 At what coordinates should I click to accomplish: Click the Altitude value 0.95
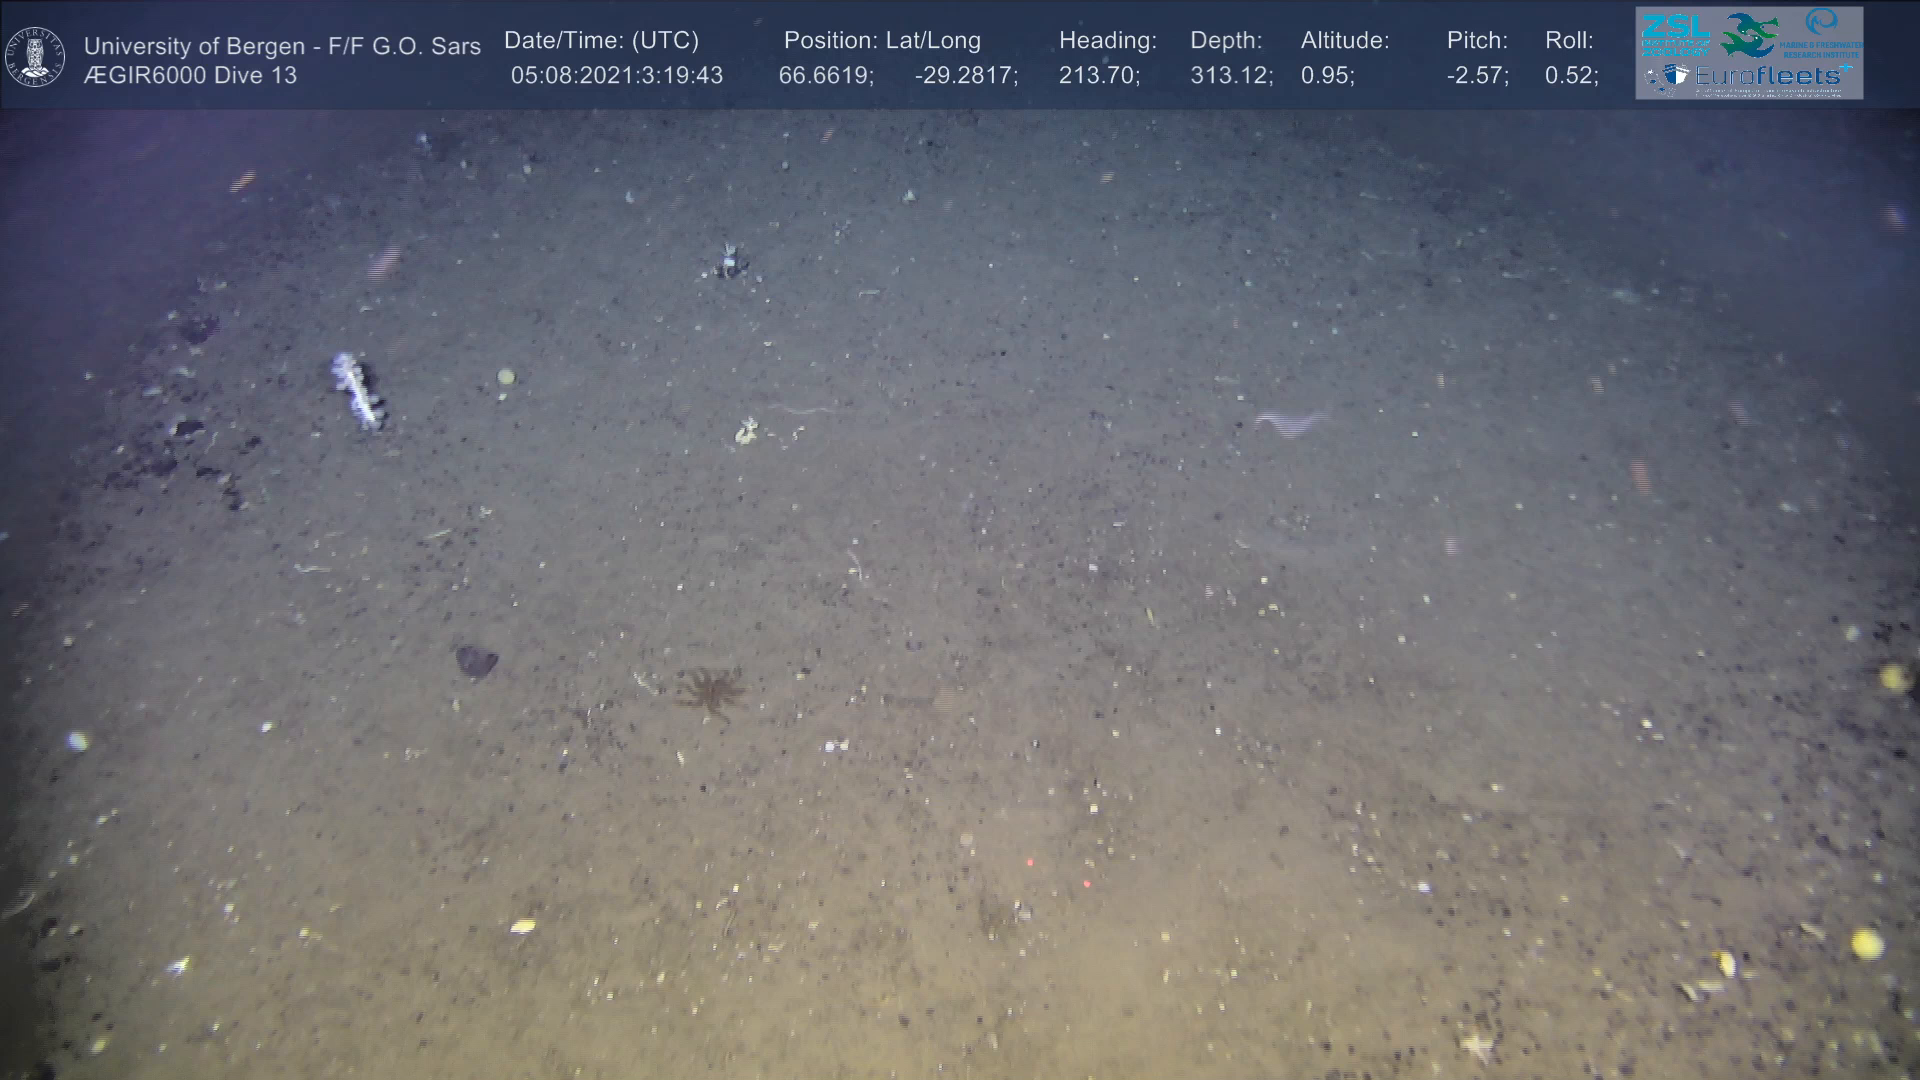[x=1327, y=76]
